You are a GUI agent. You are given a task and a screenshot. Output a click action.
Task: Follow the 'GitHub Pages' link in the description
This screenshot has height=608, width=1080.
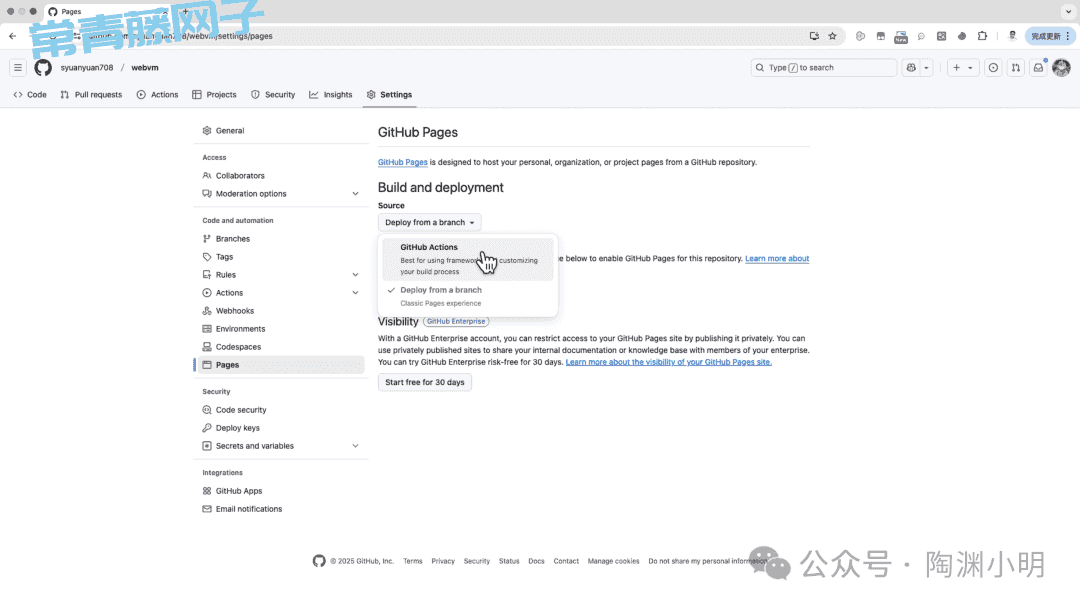pyautogui.click(x=403, y=163)
